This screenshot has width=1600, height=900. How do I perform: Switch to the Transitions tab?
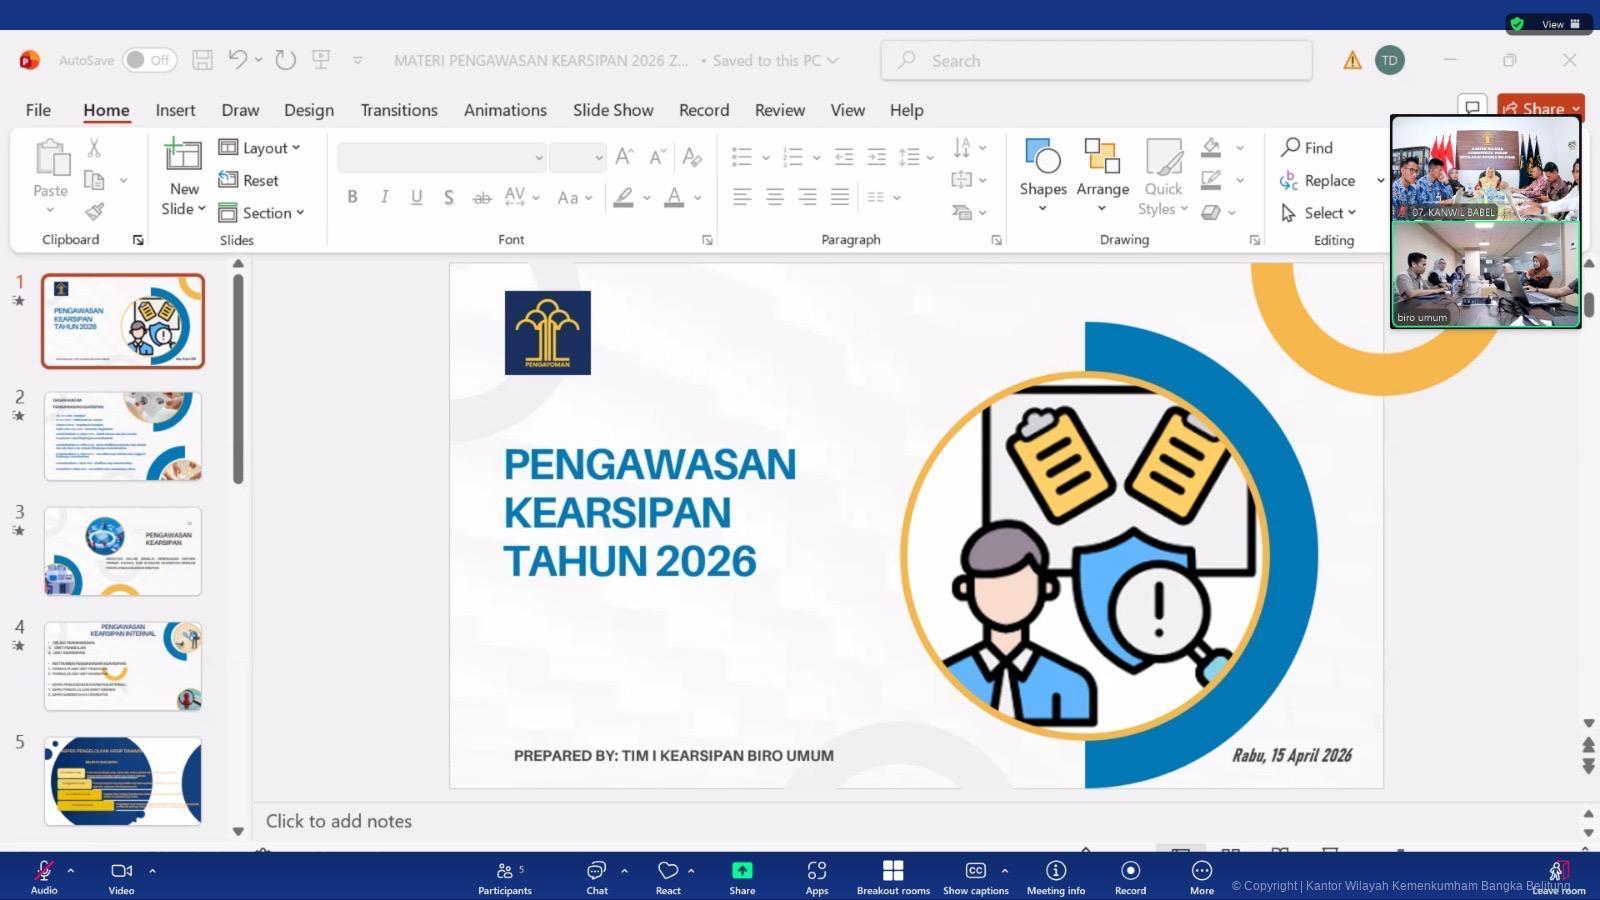[398, 110]
